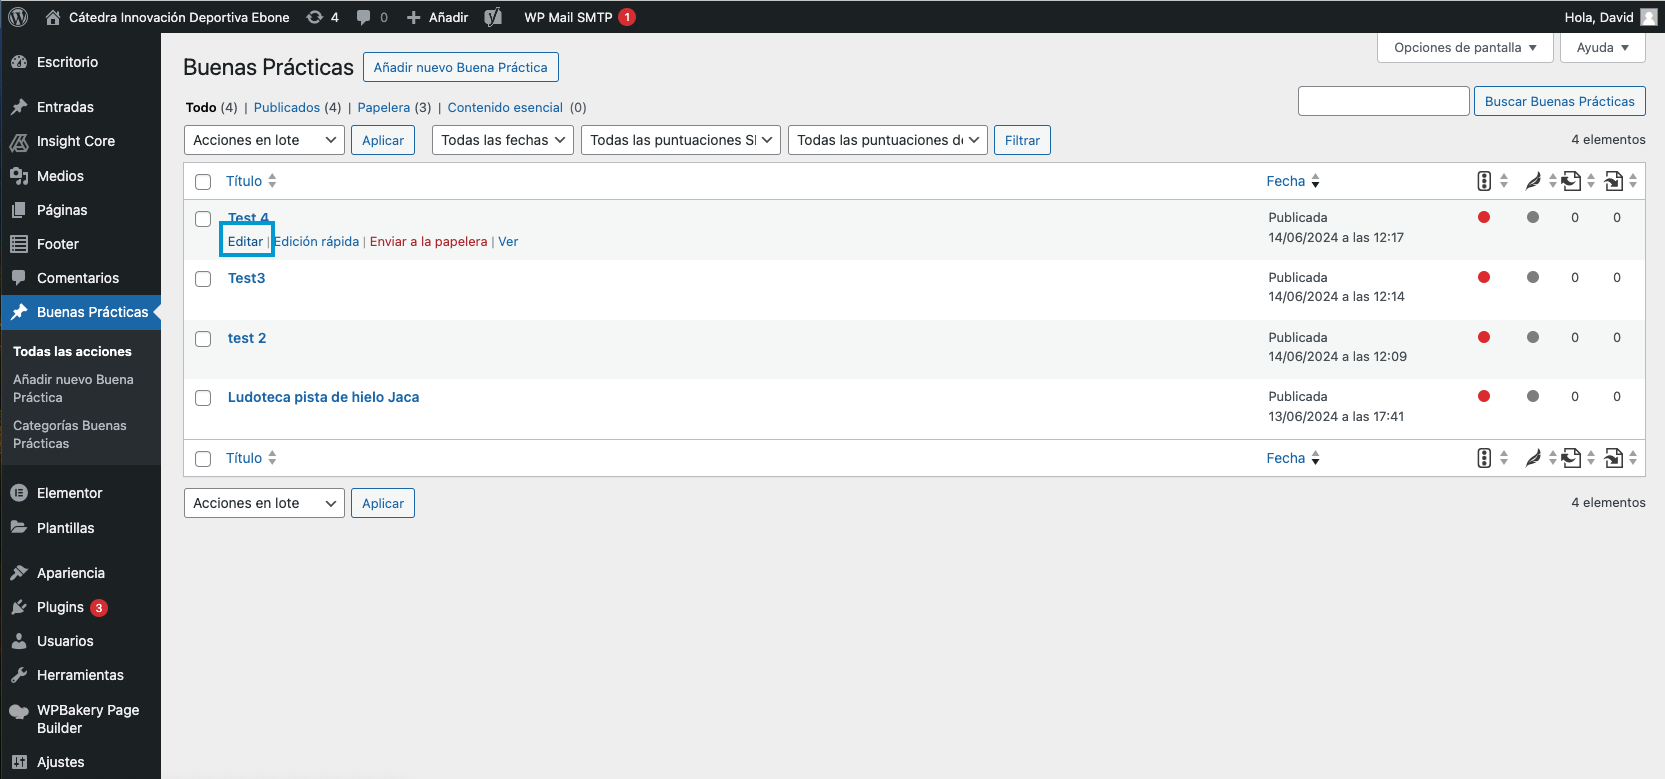Filter list by Papelera

(x=383, y=107)
